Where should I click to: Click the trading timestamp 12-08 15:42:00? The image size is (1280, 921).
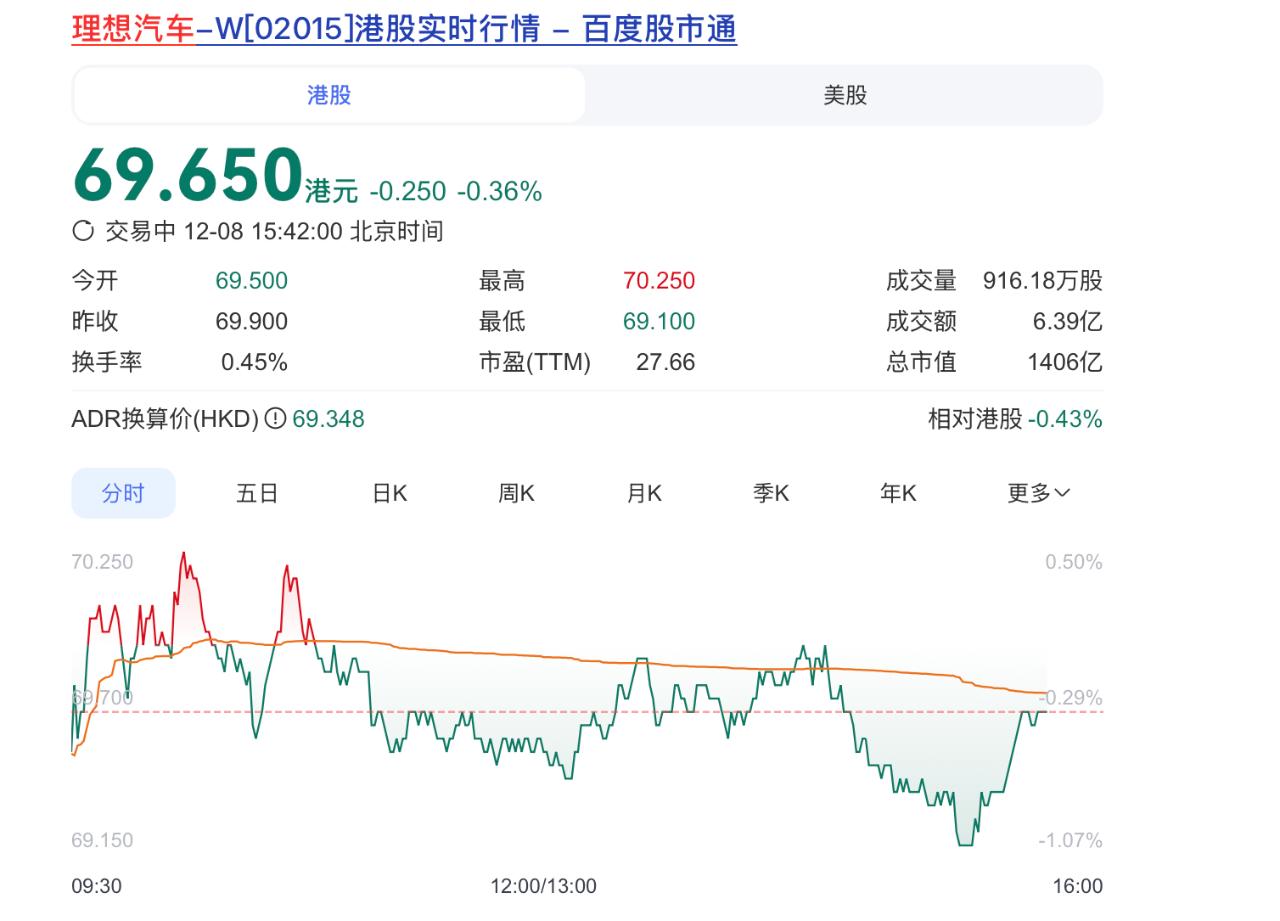(x=263, y=232)
